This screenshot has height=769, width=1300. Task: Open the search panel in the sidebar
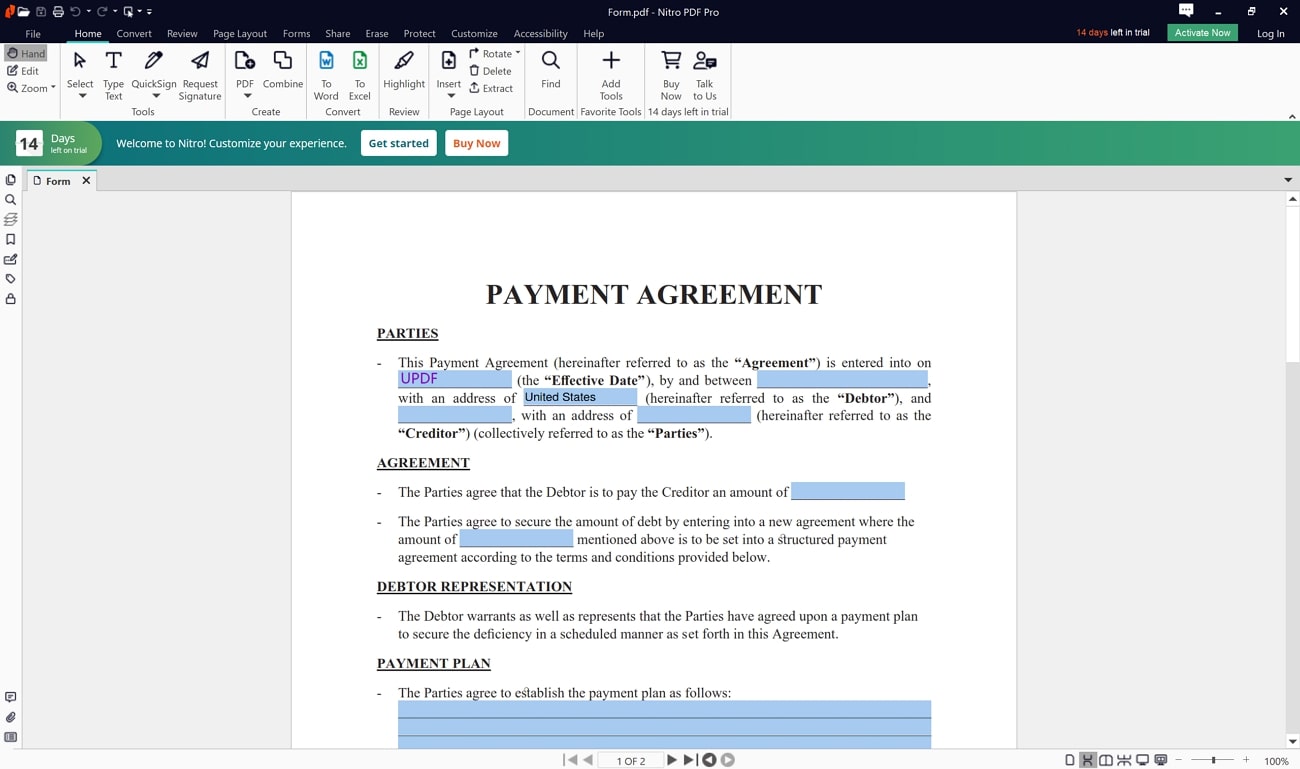tap(10, 199)
